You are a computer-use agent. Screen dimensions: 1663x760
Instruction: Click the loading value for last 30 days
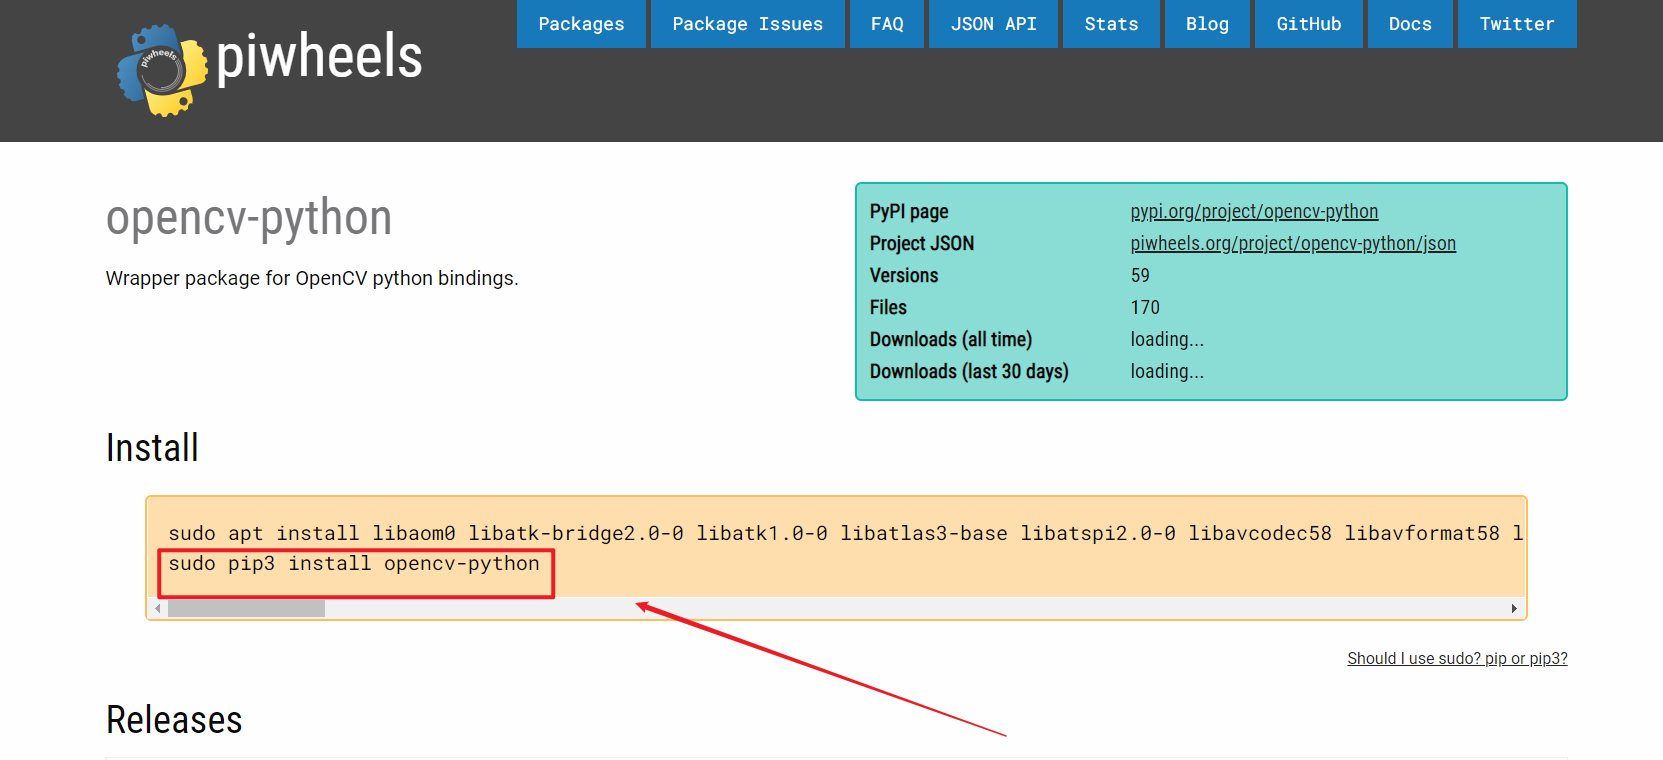[x=1167, y=371]
